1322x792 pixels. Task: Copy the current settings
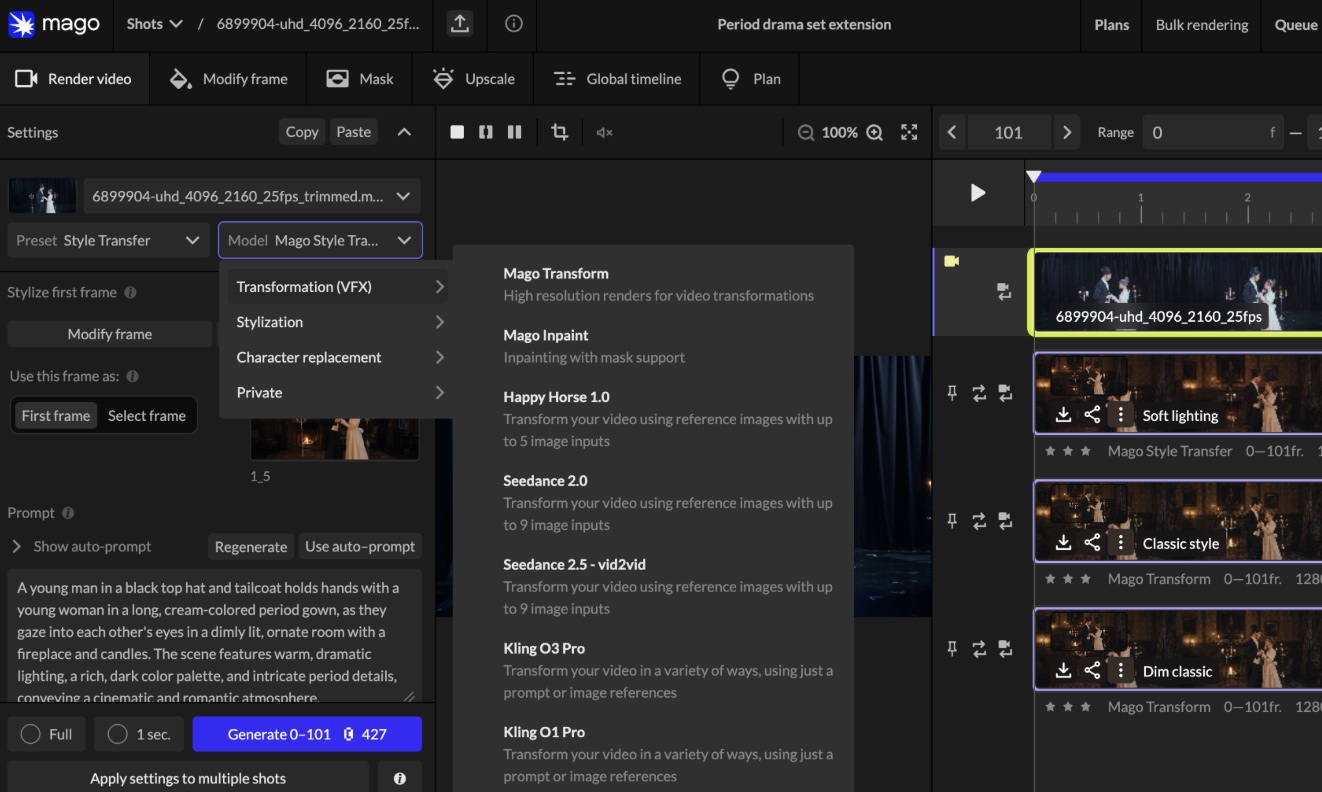[302, 132]
